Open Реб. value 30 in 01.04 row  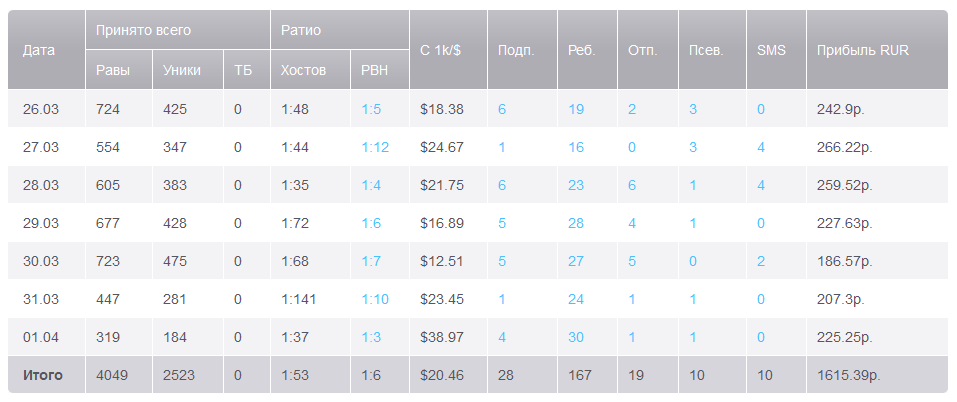click(x=576, y=337)
